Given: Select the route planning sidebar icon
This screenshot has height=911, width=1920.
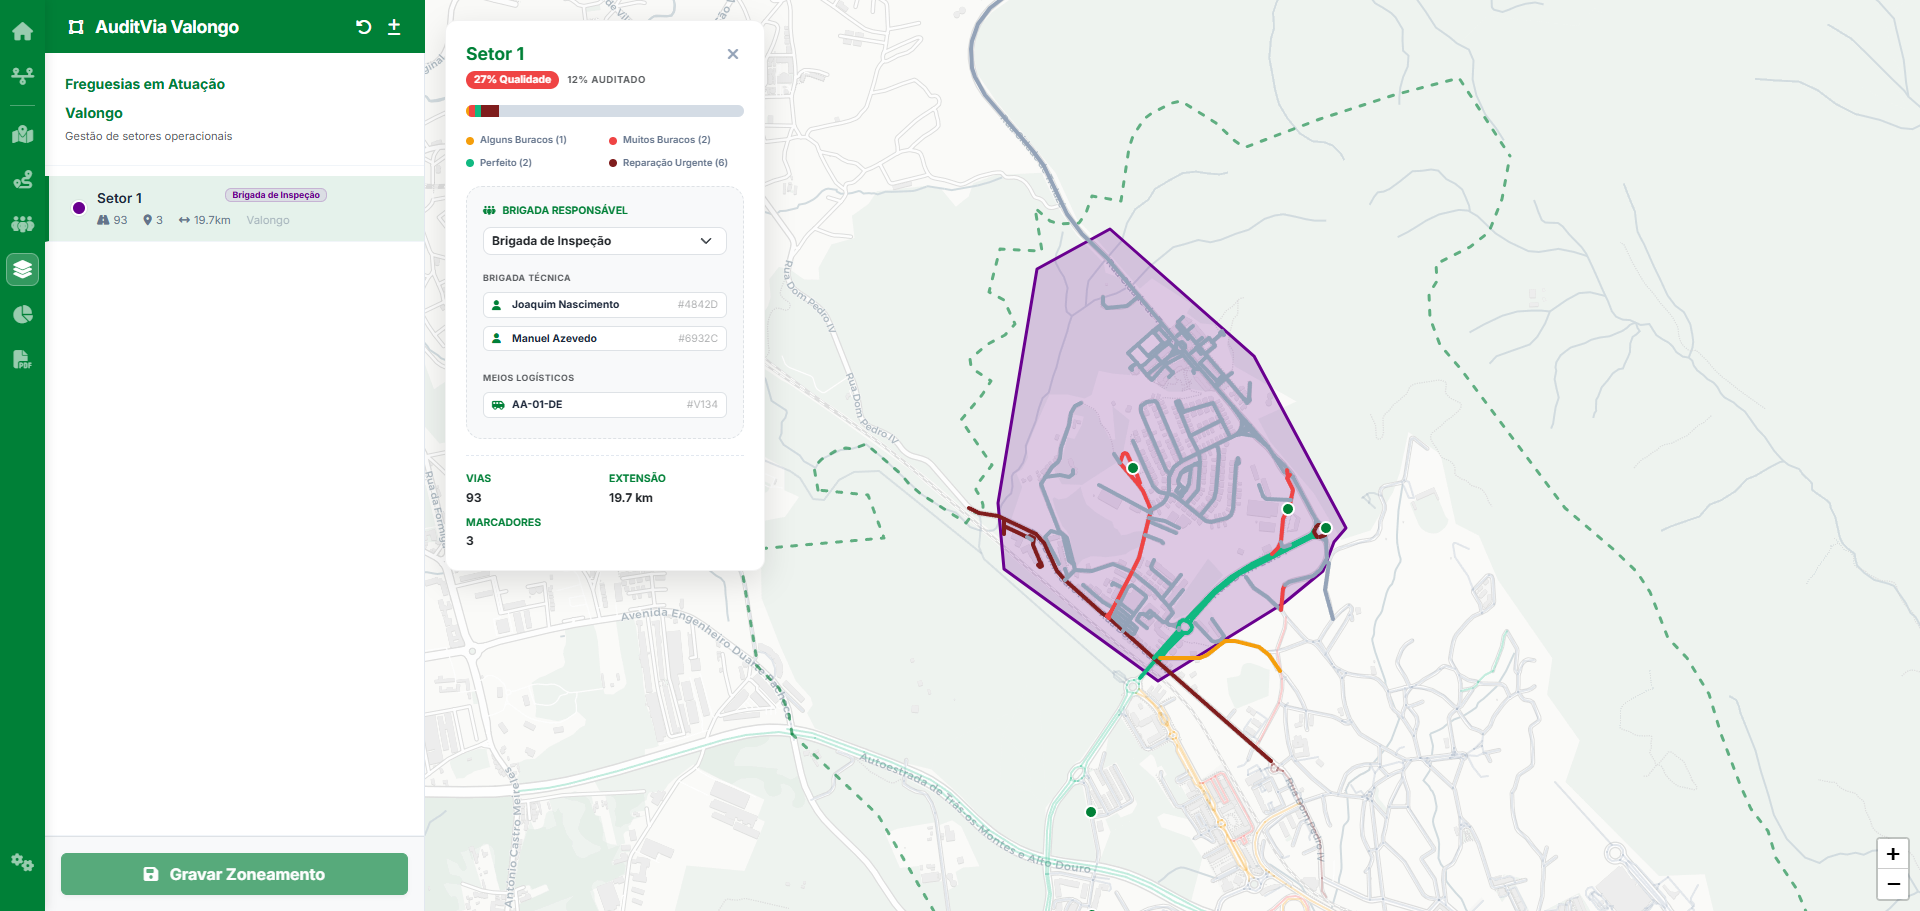Looking at the screenshot, I should [x=22, y=179].
